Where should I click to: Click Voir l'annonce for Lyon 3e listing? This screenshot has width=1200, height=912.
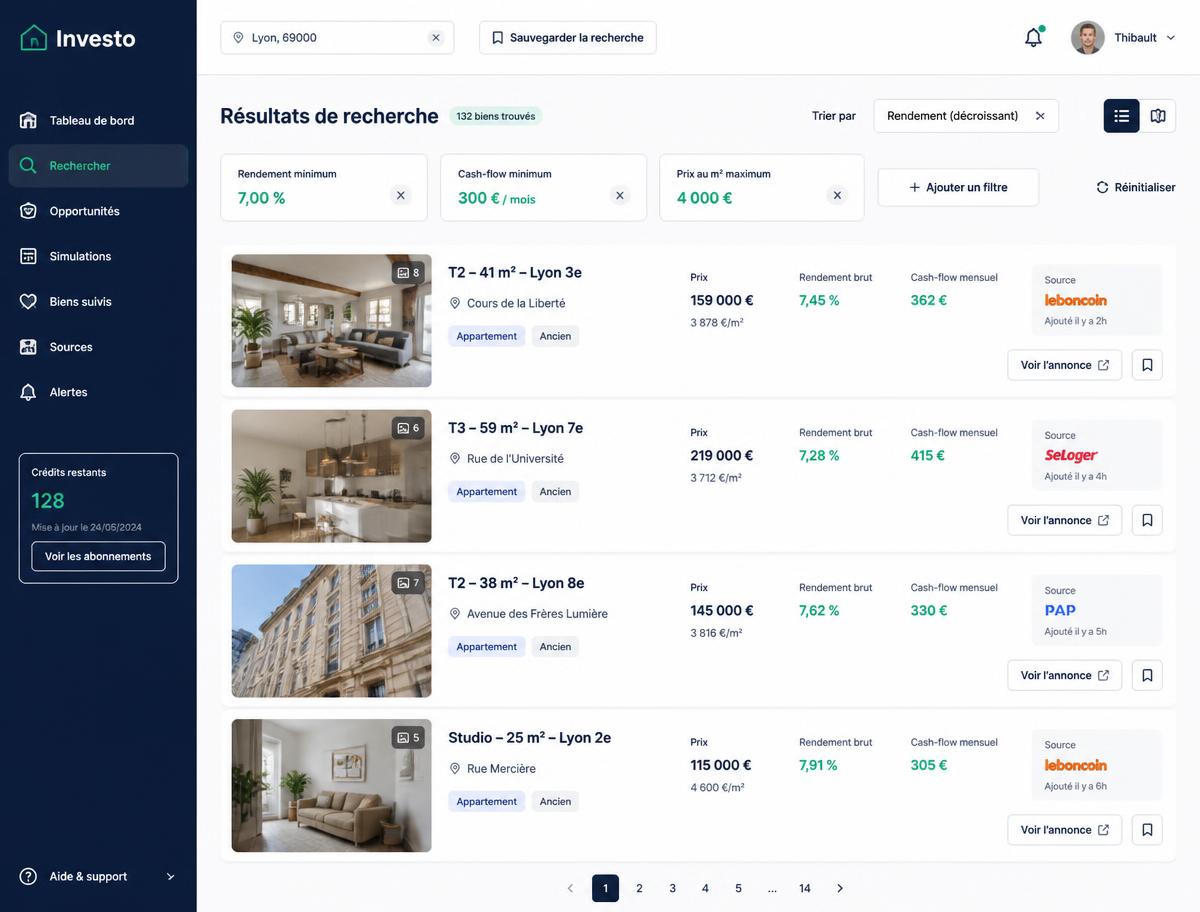[x=1065, y=365]
